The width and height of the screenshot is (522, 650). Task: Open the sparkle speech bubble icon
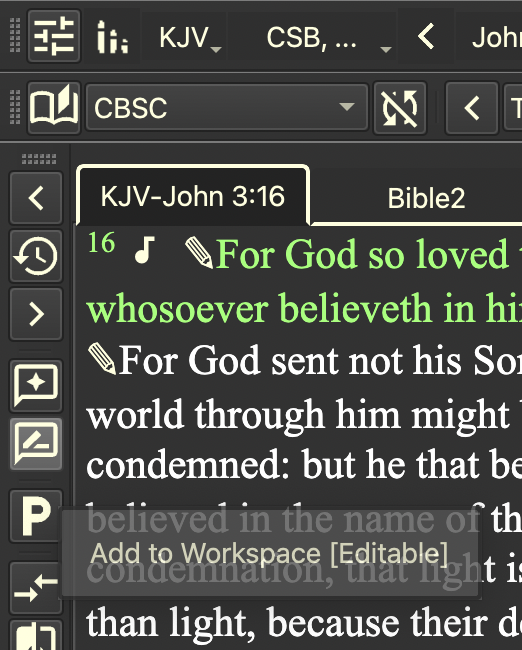36,386
